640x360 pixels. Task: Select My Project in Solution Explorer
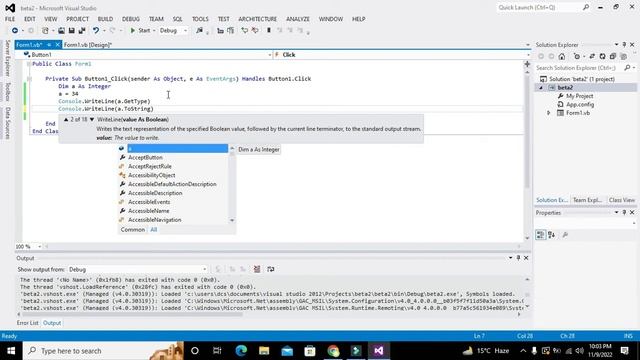(579, 96)
